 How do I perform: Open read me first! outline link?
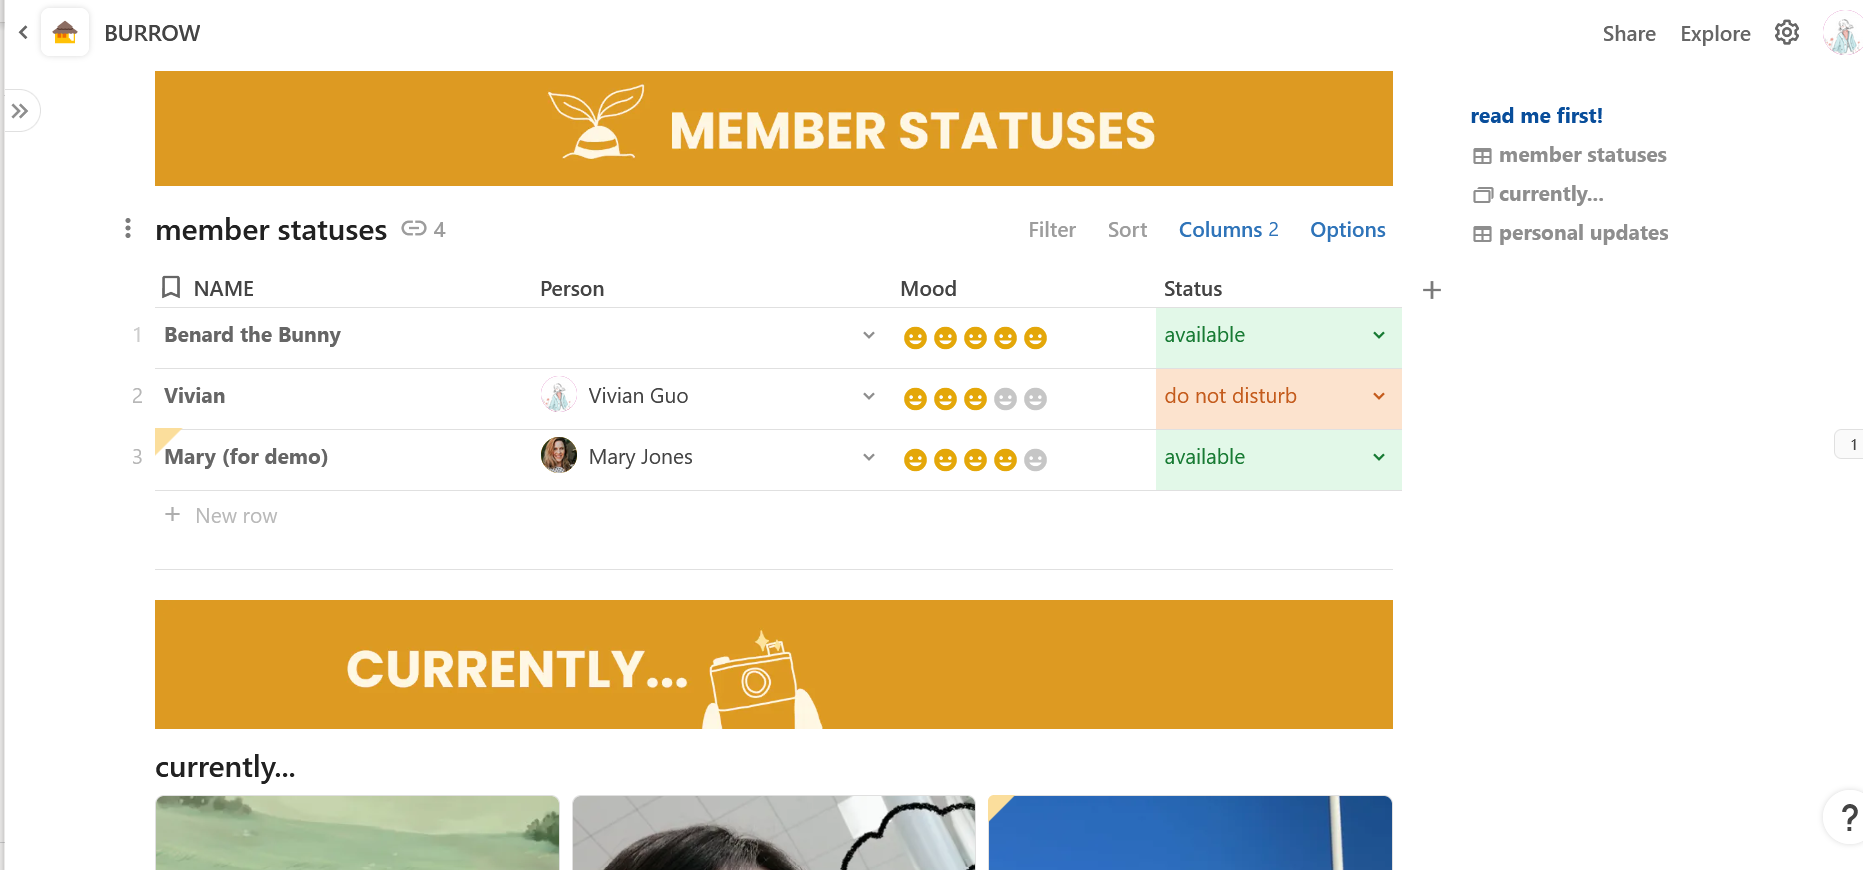(x=1536, y=115)
